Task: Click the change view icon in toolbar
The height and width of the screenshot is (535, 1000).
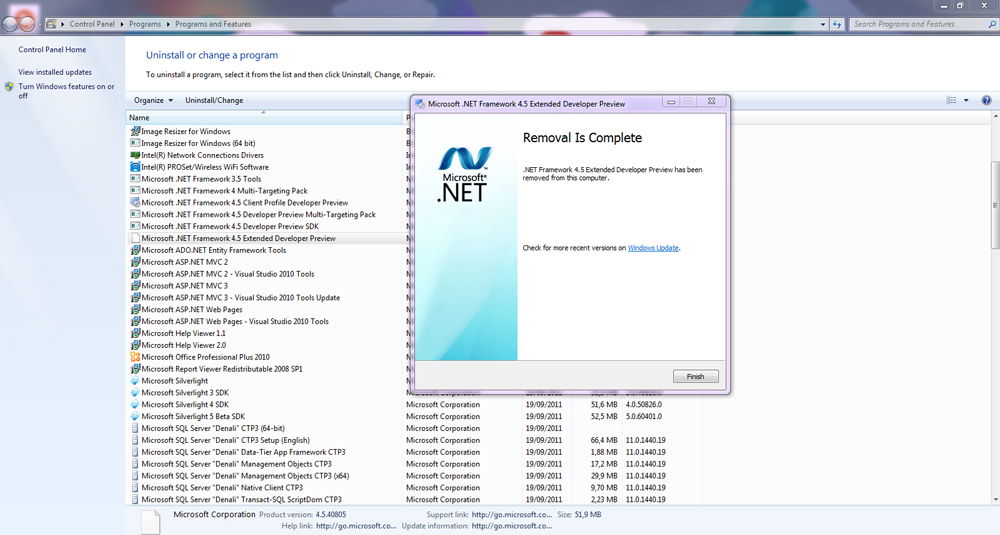Action: coord(951,100)
